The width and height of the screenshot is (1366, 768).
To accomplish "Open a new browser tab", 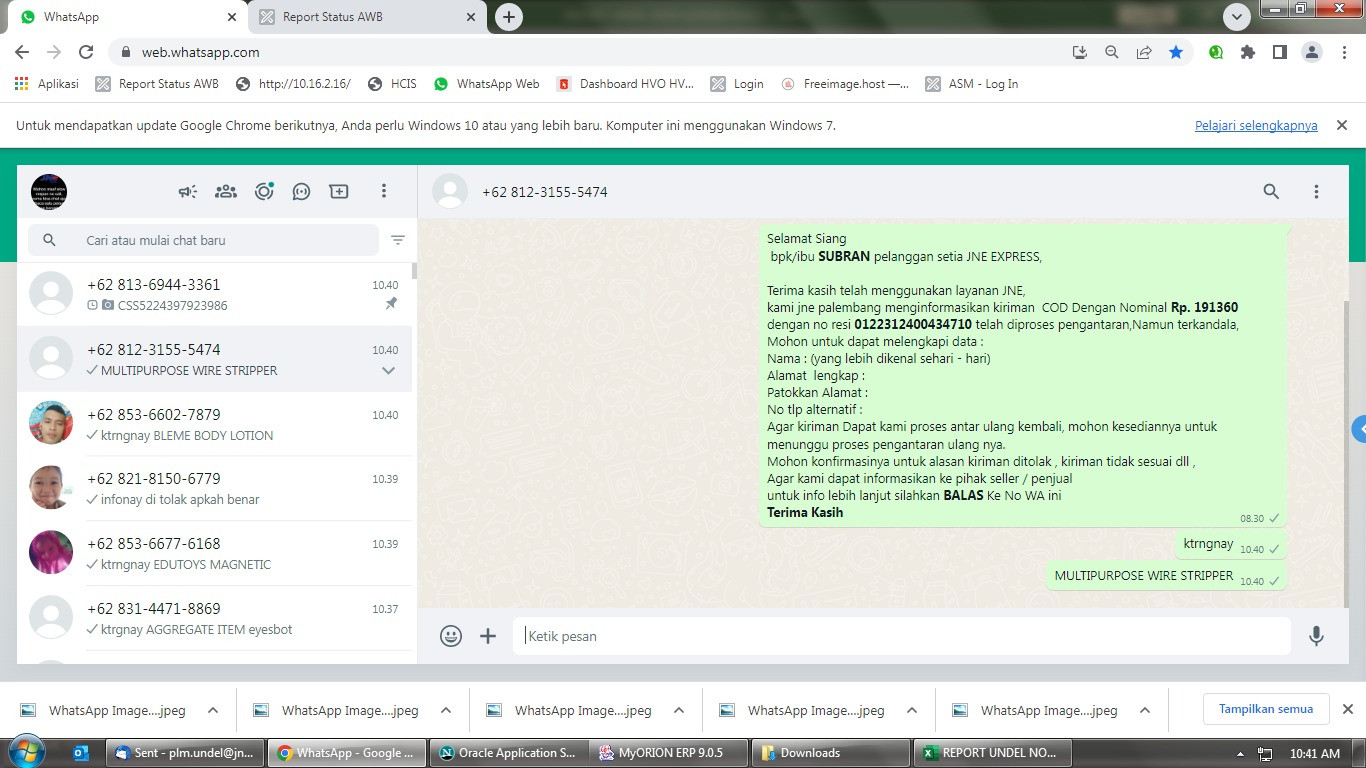I will point(509,17).
